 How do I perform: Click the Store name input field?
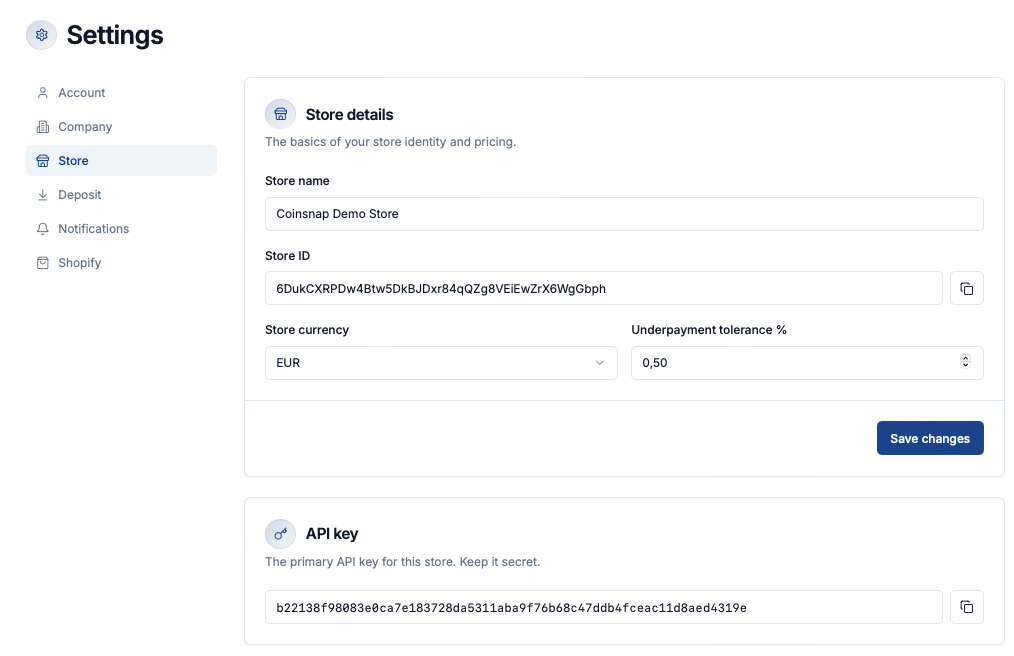tap(624, 214)
